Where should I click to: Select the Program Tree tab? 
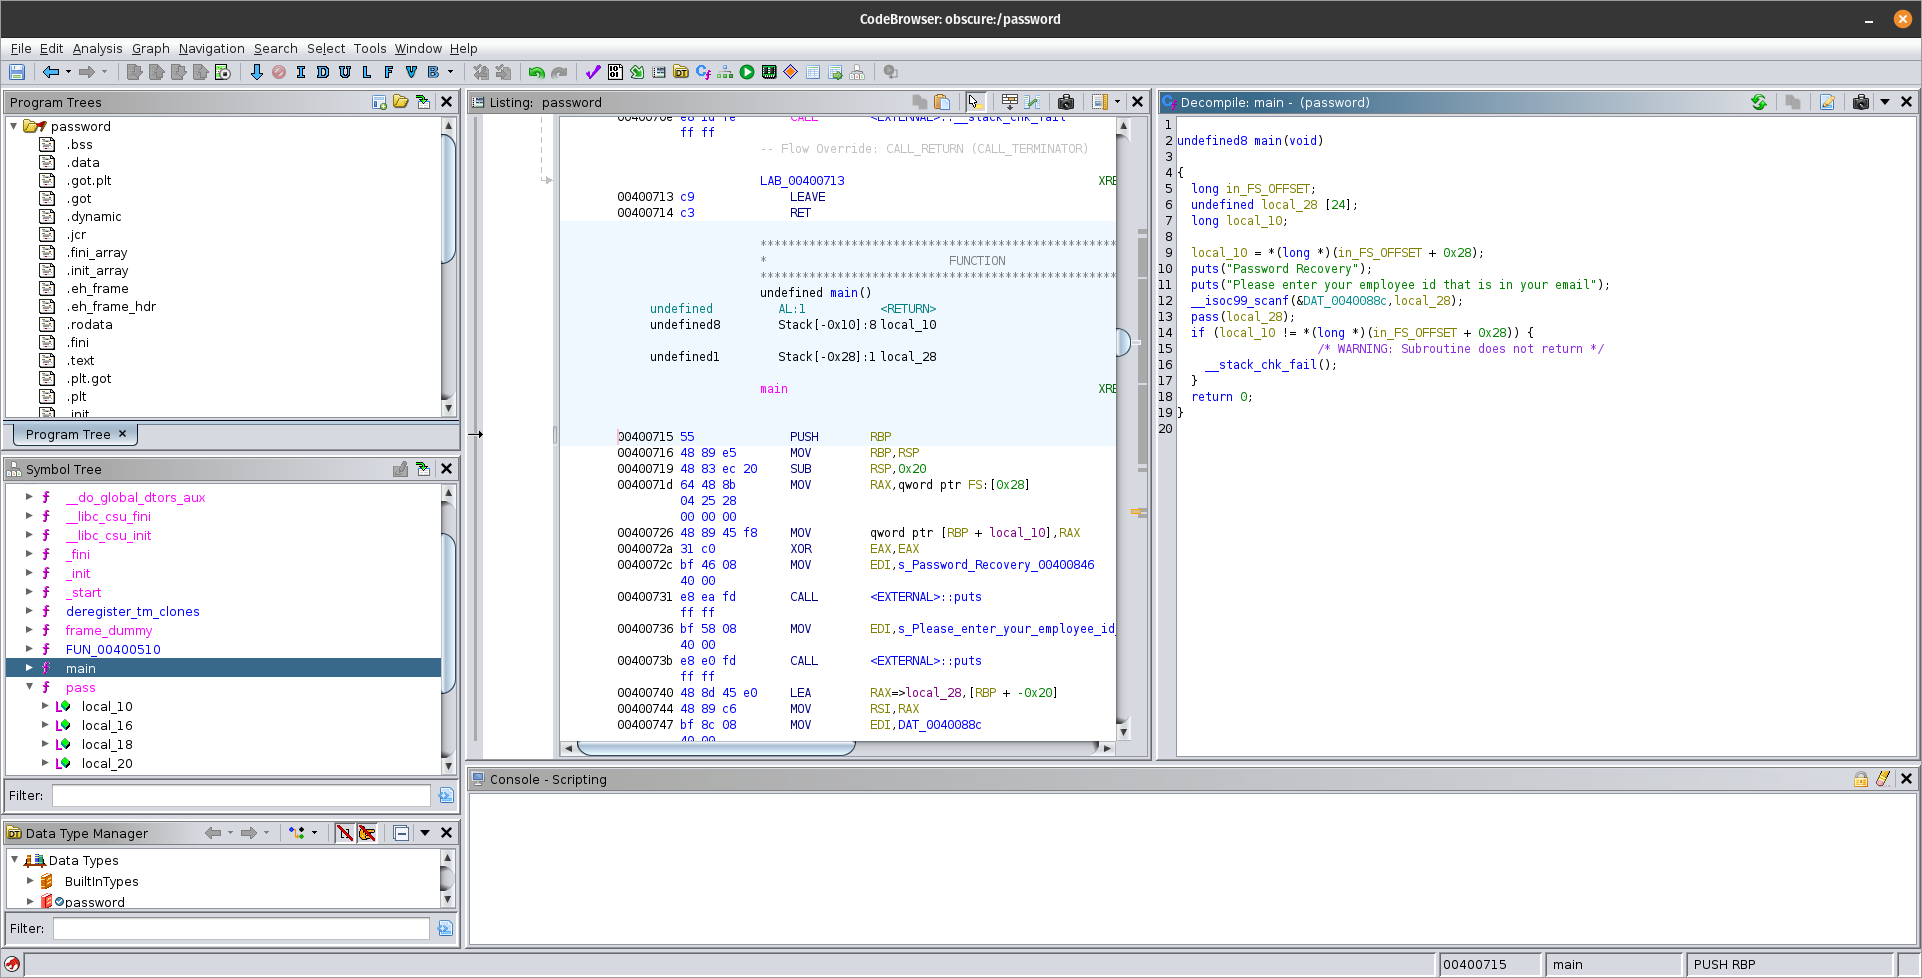point(68,434)
